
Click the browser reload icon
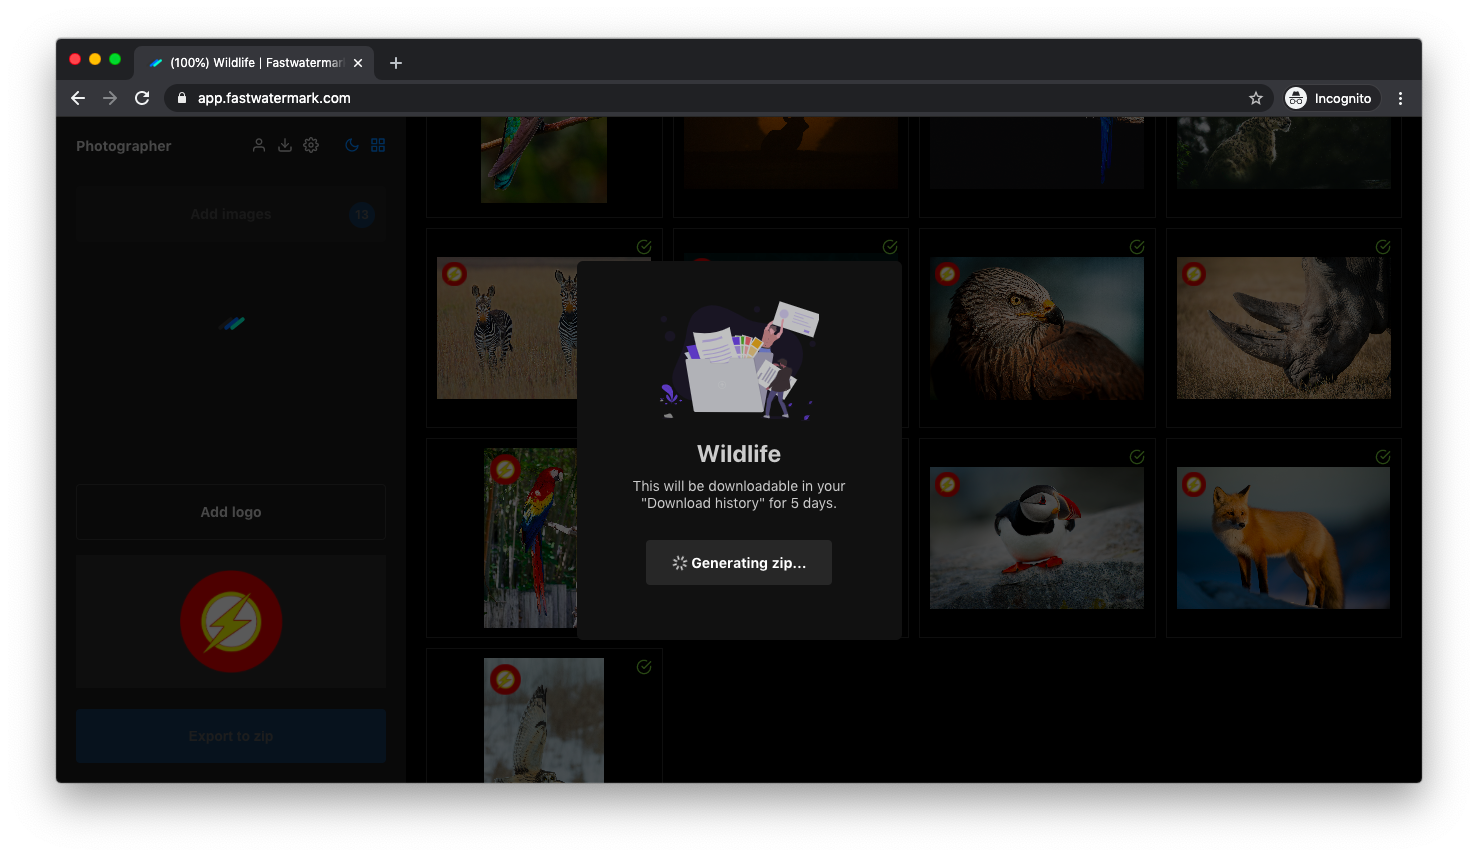(142, 98)
